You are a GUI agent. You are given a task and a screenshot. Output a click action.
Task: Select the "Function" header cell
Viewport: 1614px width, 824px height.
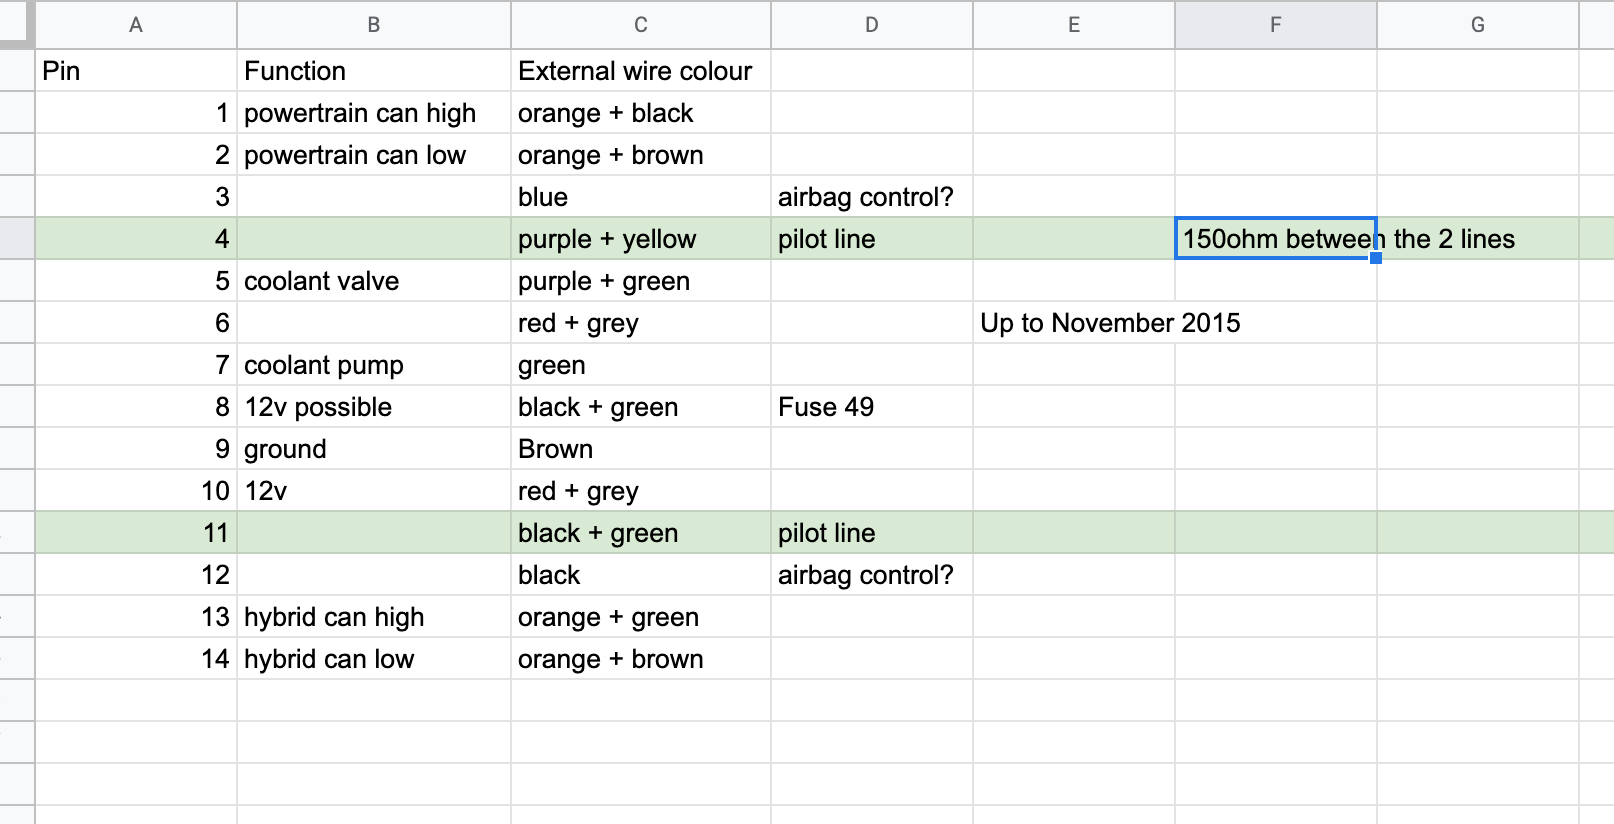click(x=373, y=71)
